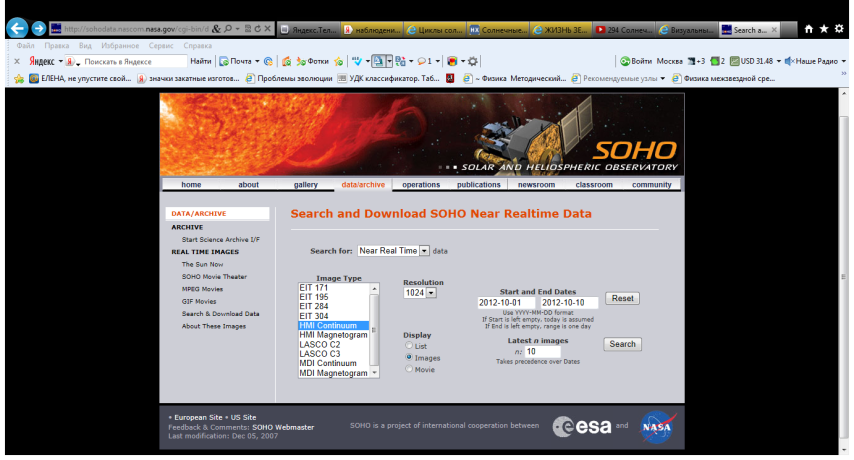Click the Yandex logo on the toolbar
The image size is (854, 460).
click(x=42, y=62)
